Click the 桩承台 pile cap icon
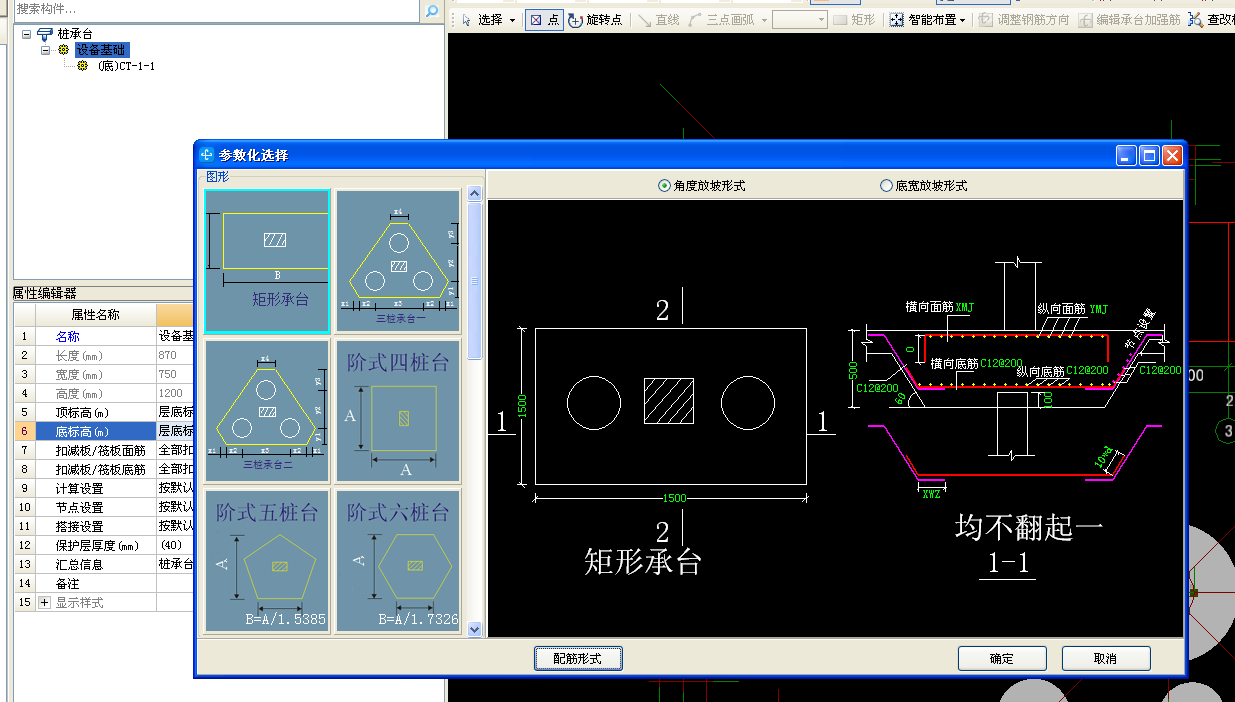 (x=45, y=34)
